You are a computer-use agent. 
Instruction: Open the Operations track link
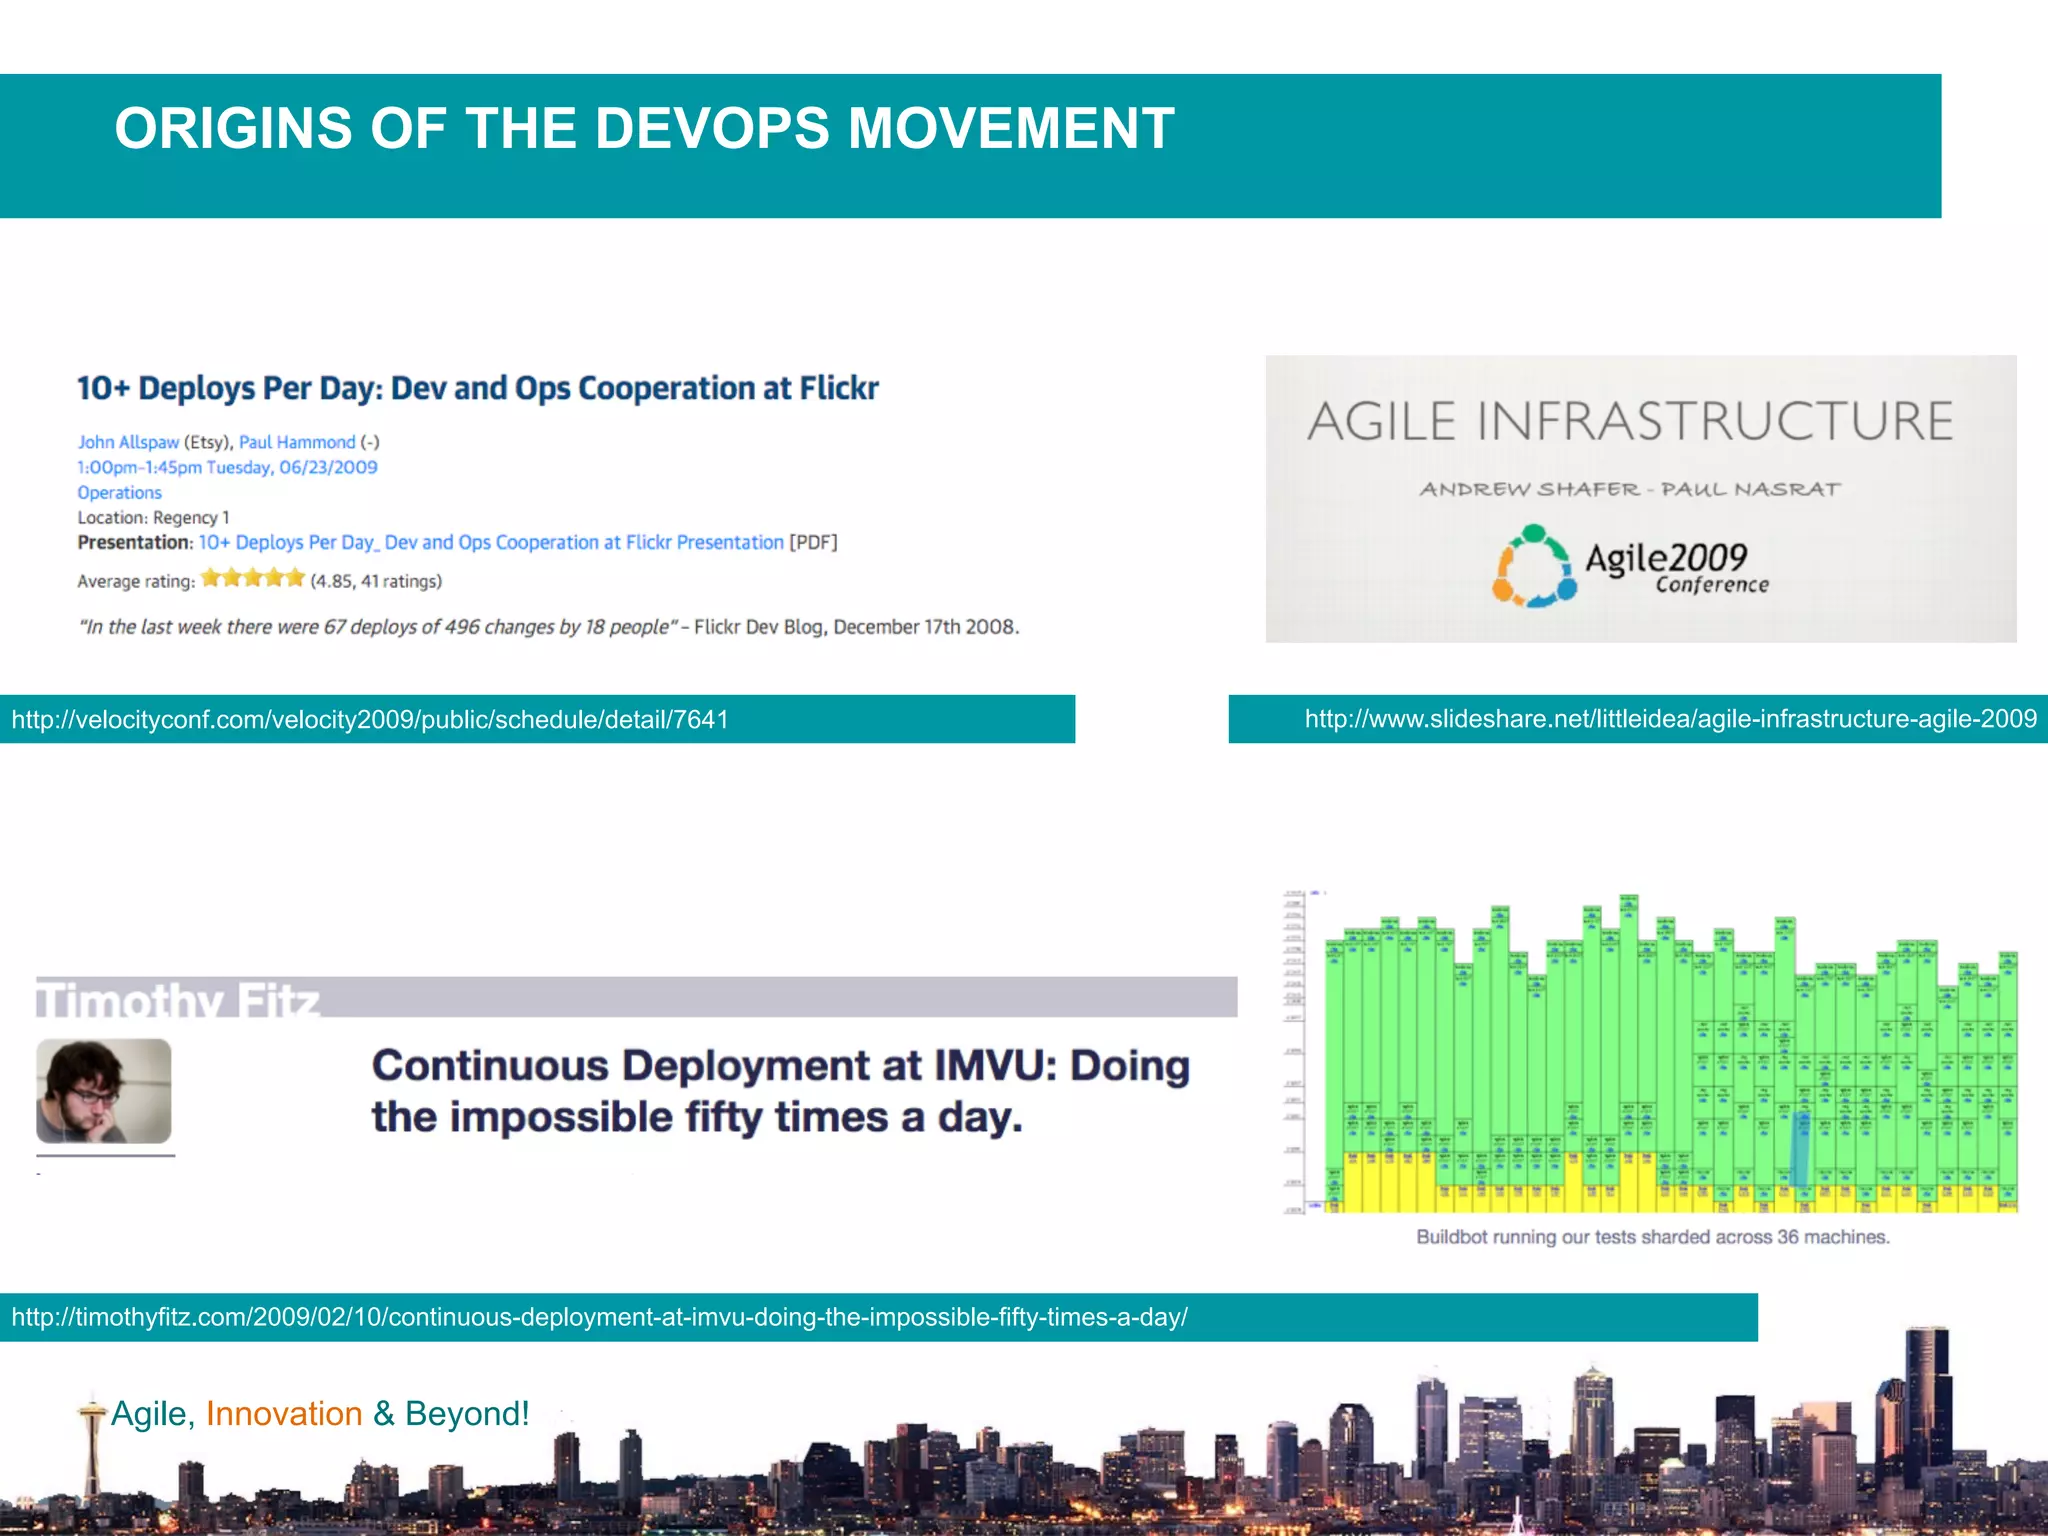pos(119,492)
